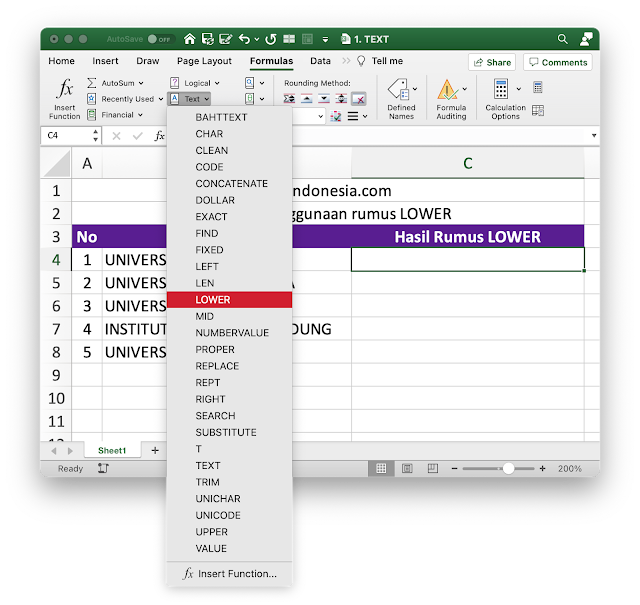Click the Save icon in quick access toolbar

[208, 39]
